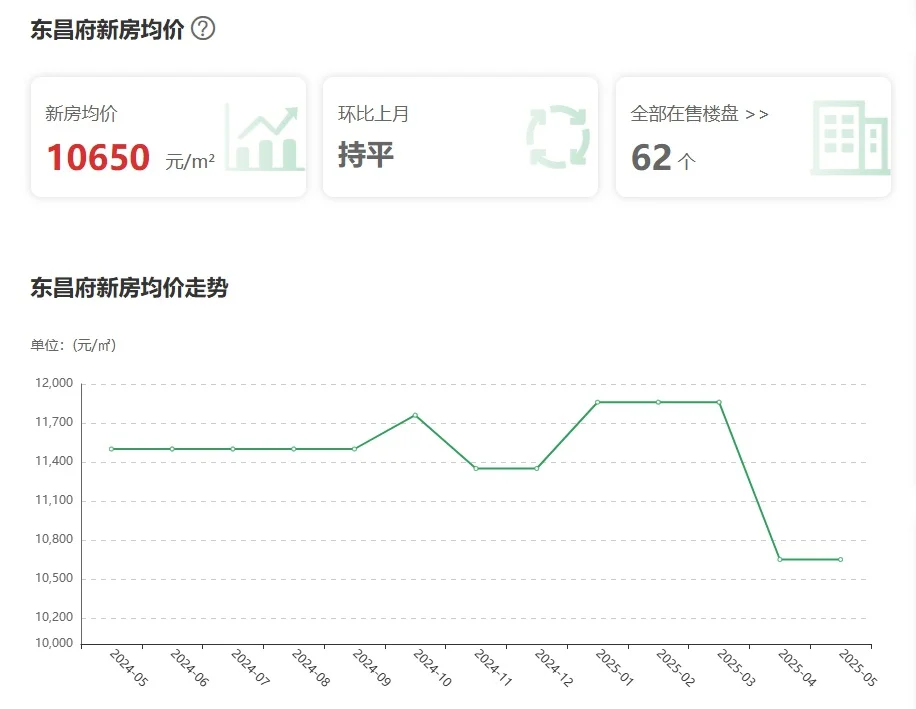
Task: Click the help question mark beside 东昌府新房均价
Action: pos(203,29)
